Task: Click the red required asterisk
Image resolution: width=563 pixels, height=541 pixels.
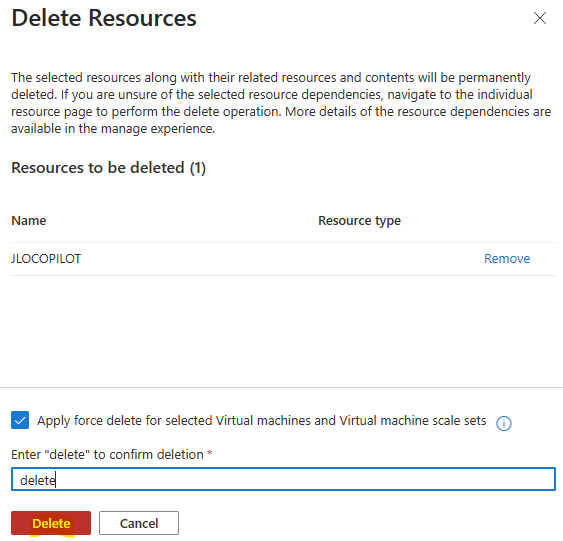Action: [x=210, y=453]
